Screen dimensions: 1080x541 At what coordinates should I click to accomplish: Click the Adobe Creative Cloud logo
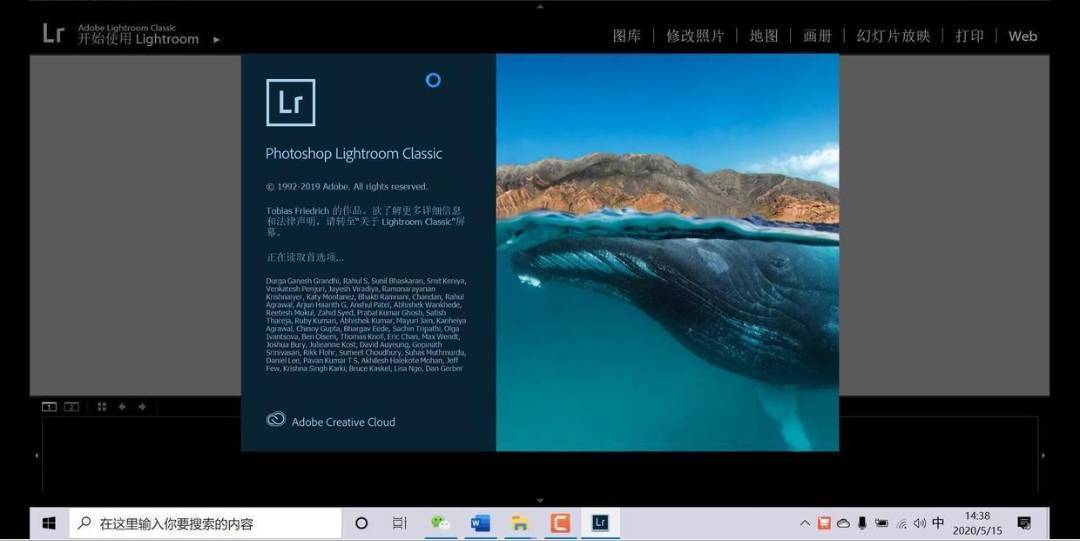click(276, 420)
